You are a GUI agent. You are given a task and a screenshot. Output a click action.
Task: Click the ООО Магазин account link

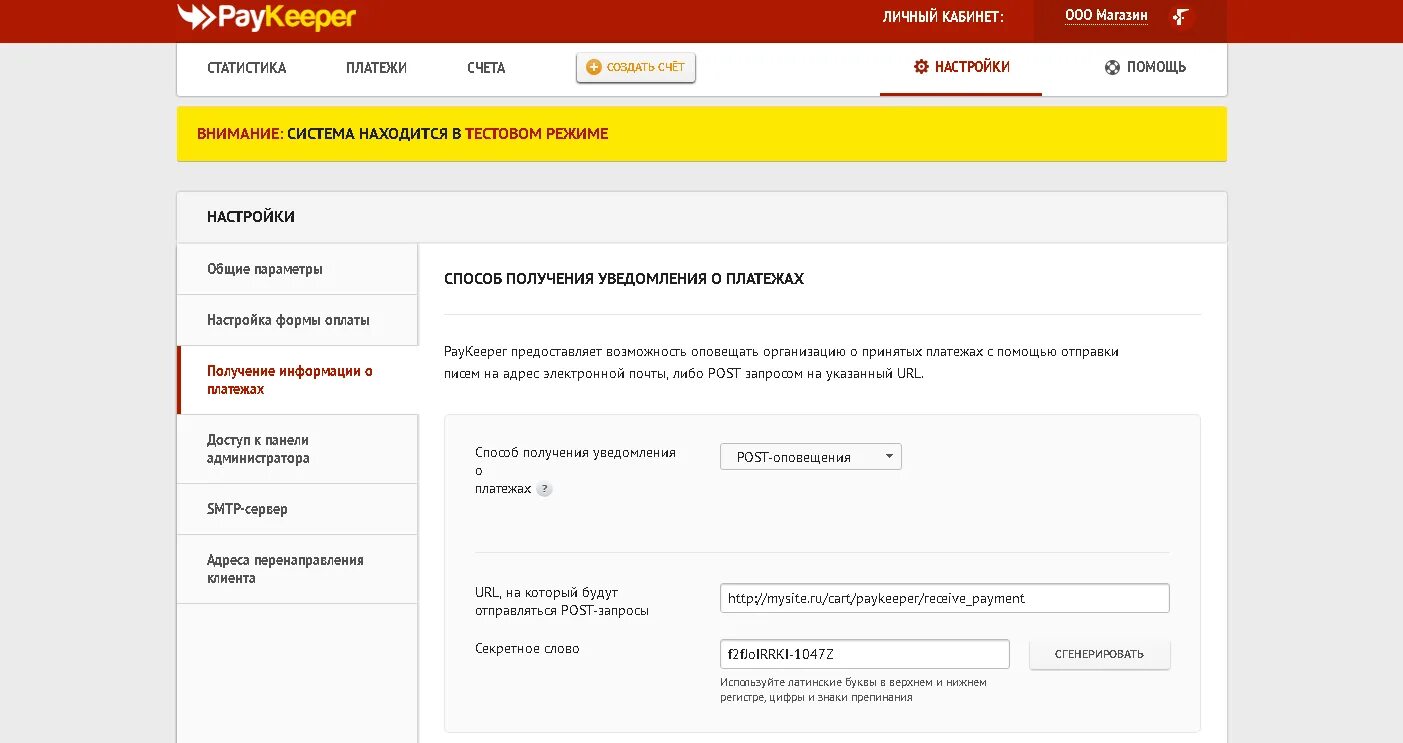(x=1106, y=16)
